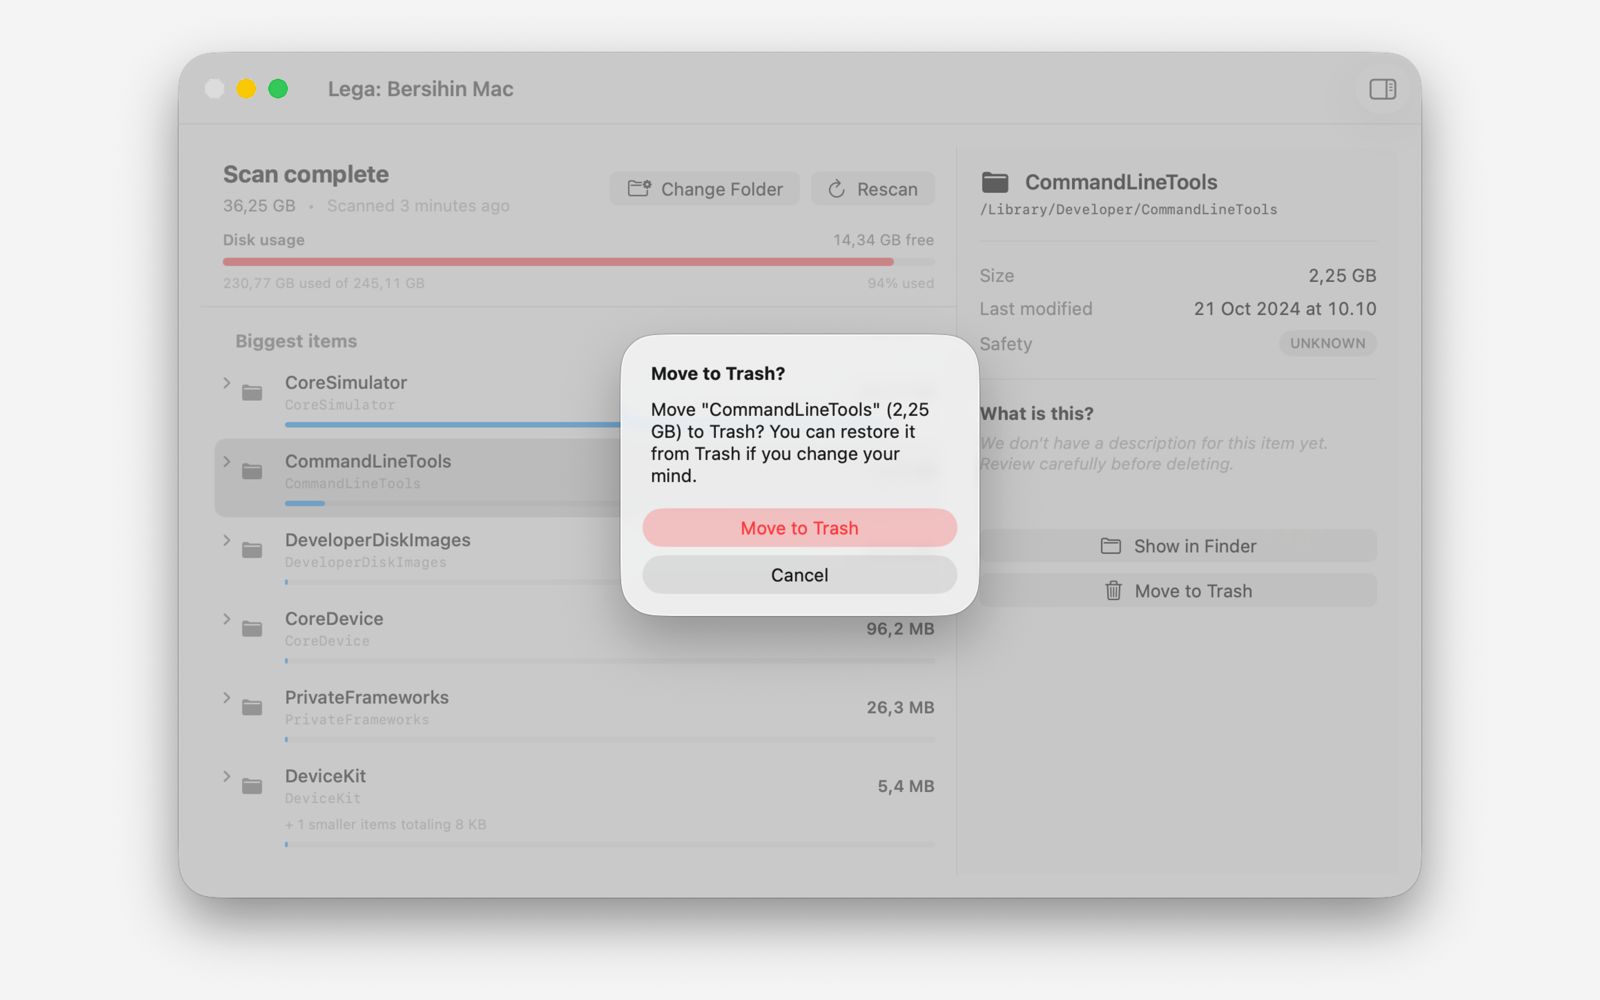Viewport: 1600px width, 1000px height.
Task: Click the '+ 1 smaller items totaling 8 KB' text
Action: tap(385, 825)
